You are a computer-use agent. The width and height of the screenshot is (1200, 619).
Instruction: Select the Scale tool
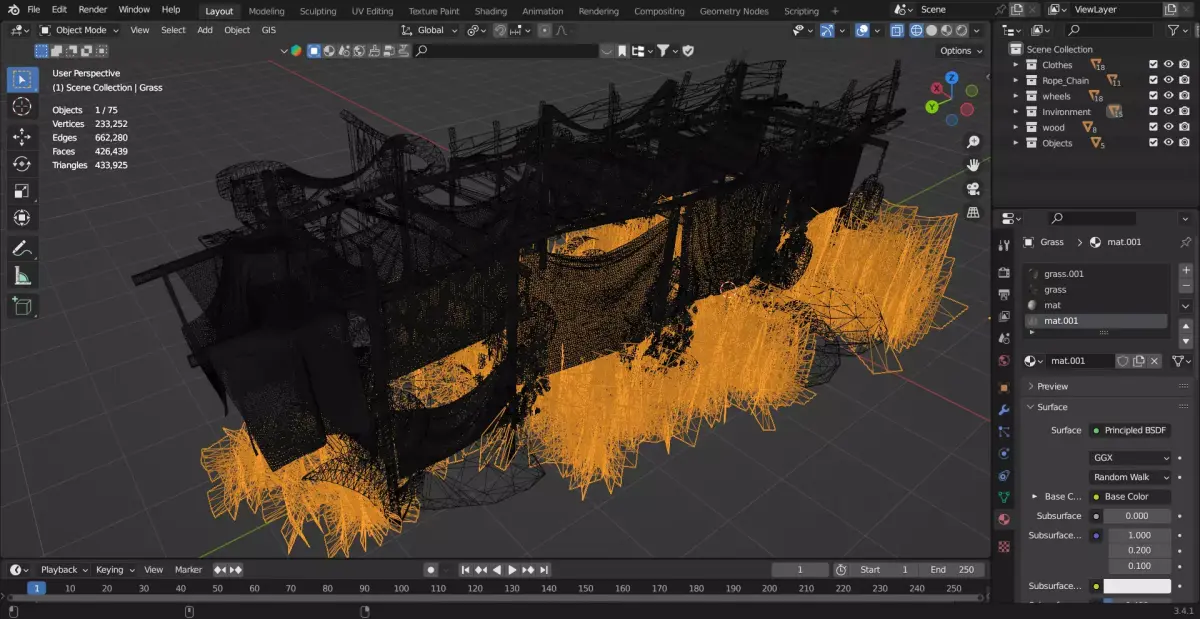[x=22, y=191]
